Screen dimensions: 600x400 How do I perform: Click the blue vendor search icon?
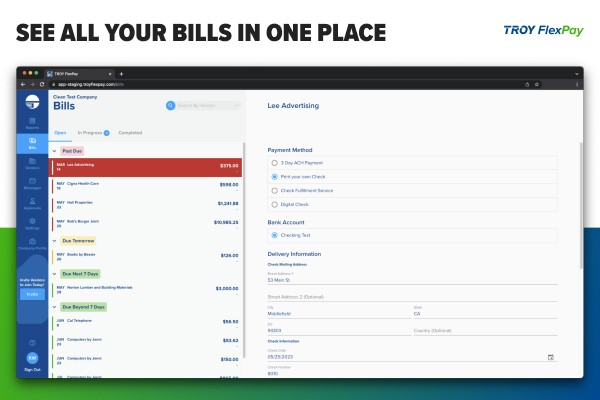tap(170, 105)
